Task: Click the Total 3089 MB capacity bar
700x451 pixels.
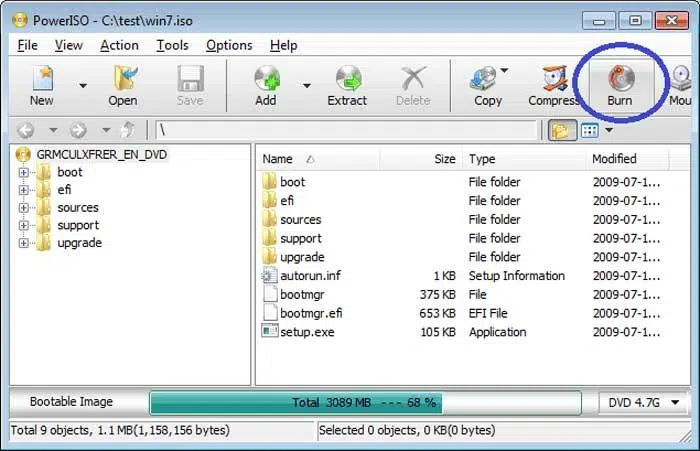Action: [x=366, y=403]
